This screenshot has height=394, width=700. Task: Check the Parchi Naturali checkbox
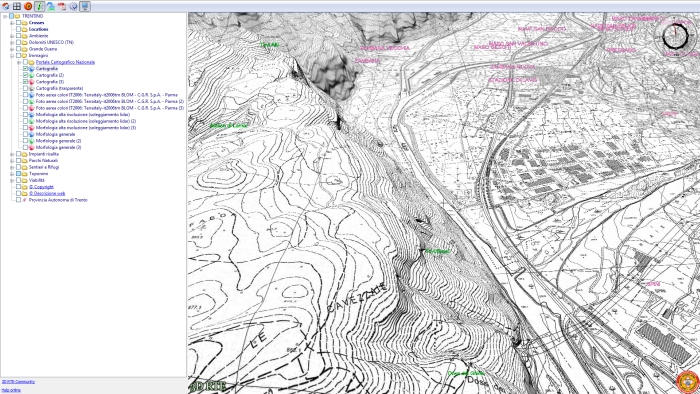coord(18,161)
